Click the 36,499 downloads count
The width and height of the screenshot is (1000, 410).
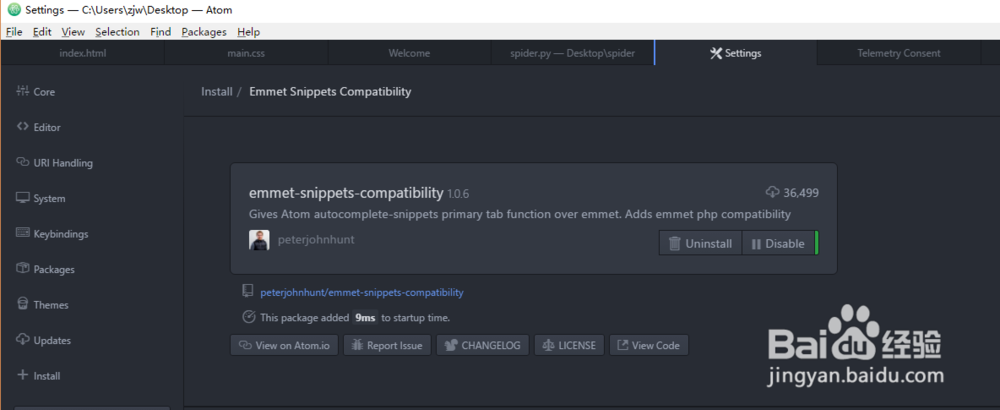tap(801, 193)
